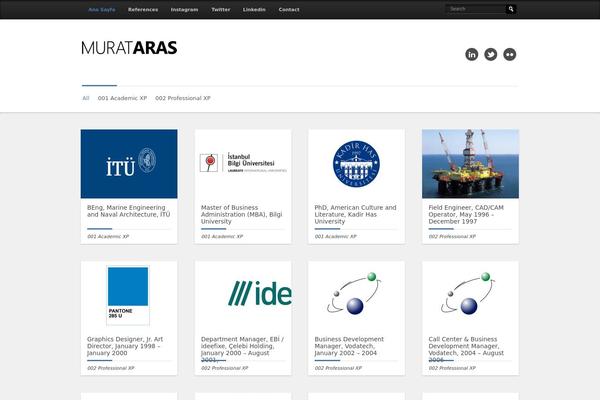This screenshot has height=400, width=600.
Task: Select the All filter
Action: coord(86,98)
